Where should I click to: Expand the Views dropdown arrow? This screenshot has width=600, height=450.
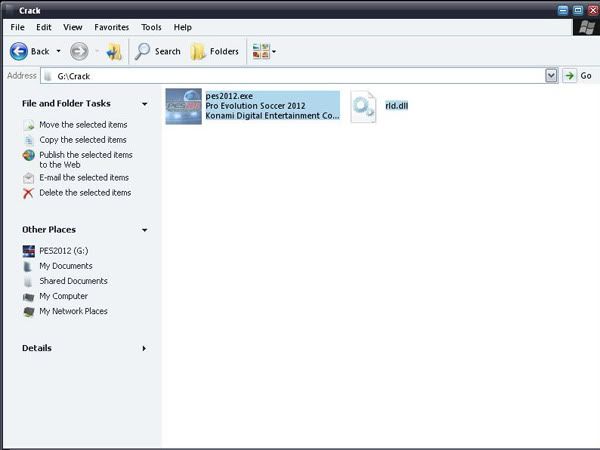[x=274, y=52]
